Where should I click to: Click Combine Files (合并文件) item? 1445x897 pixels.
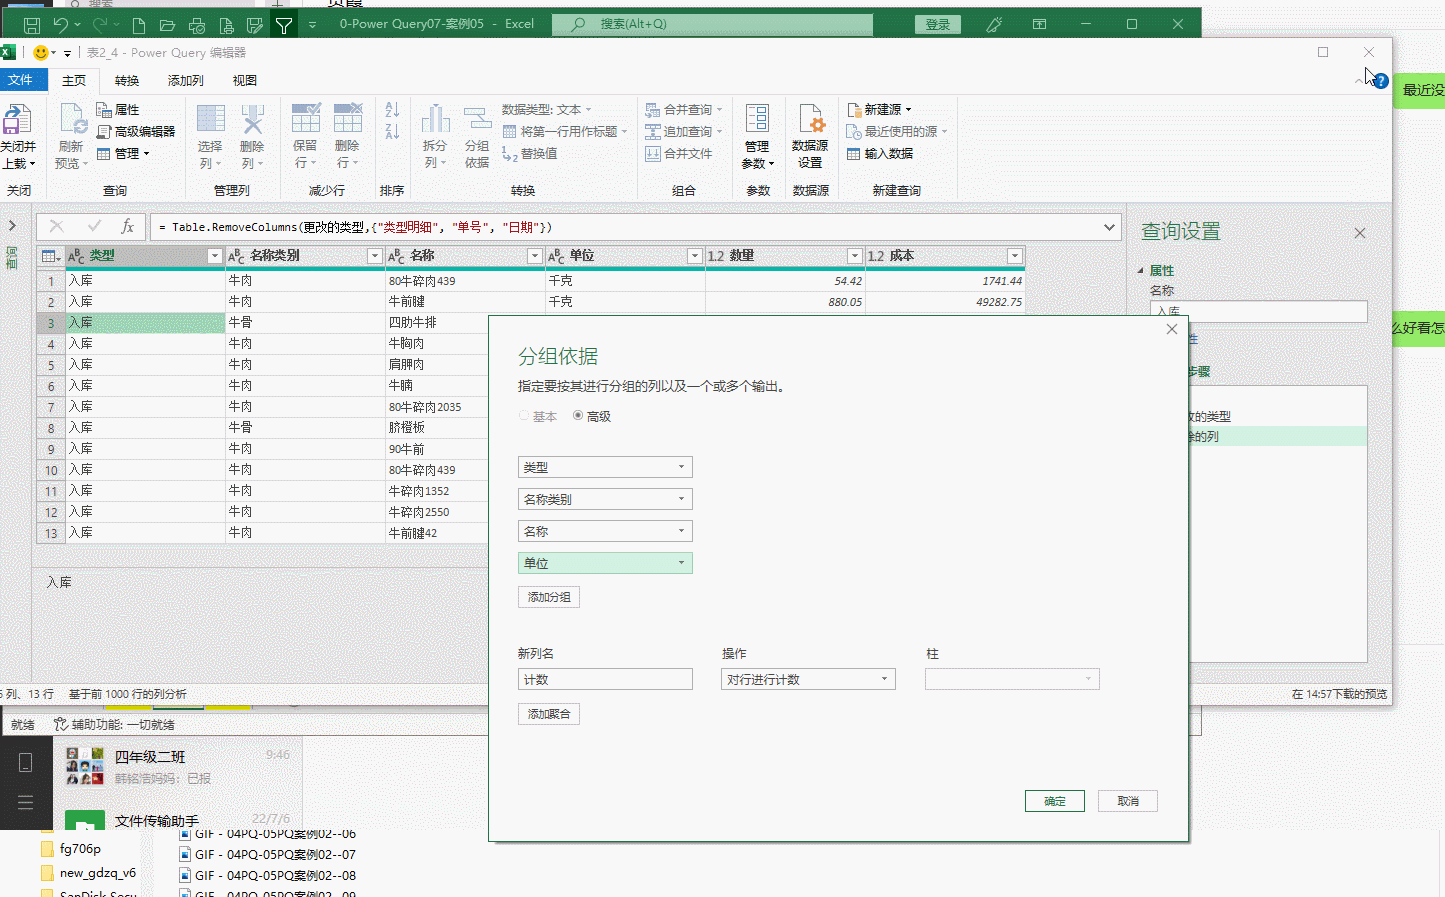(x=679, y=154)
